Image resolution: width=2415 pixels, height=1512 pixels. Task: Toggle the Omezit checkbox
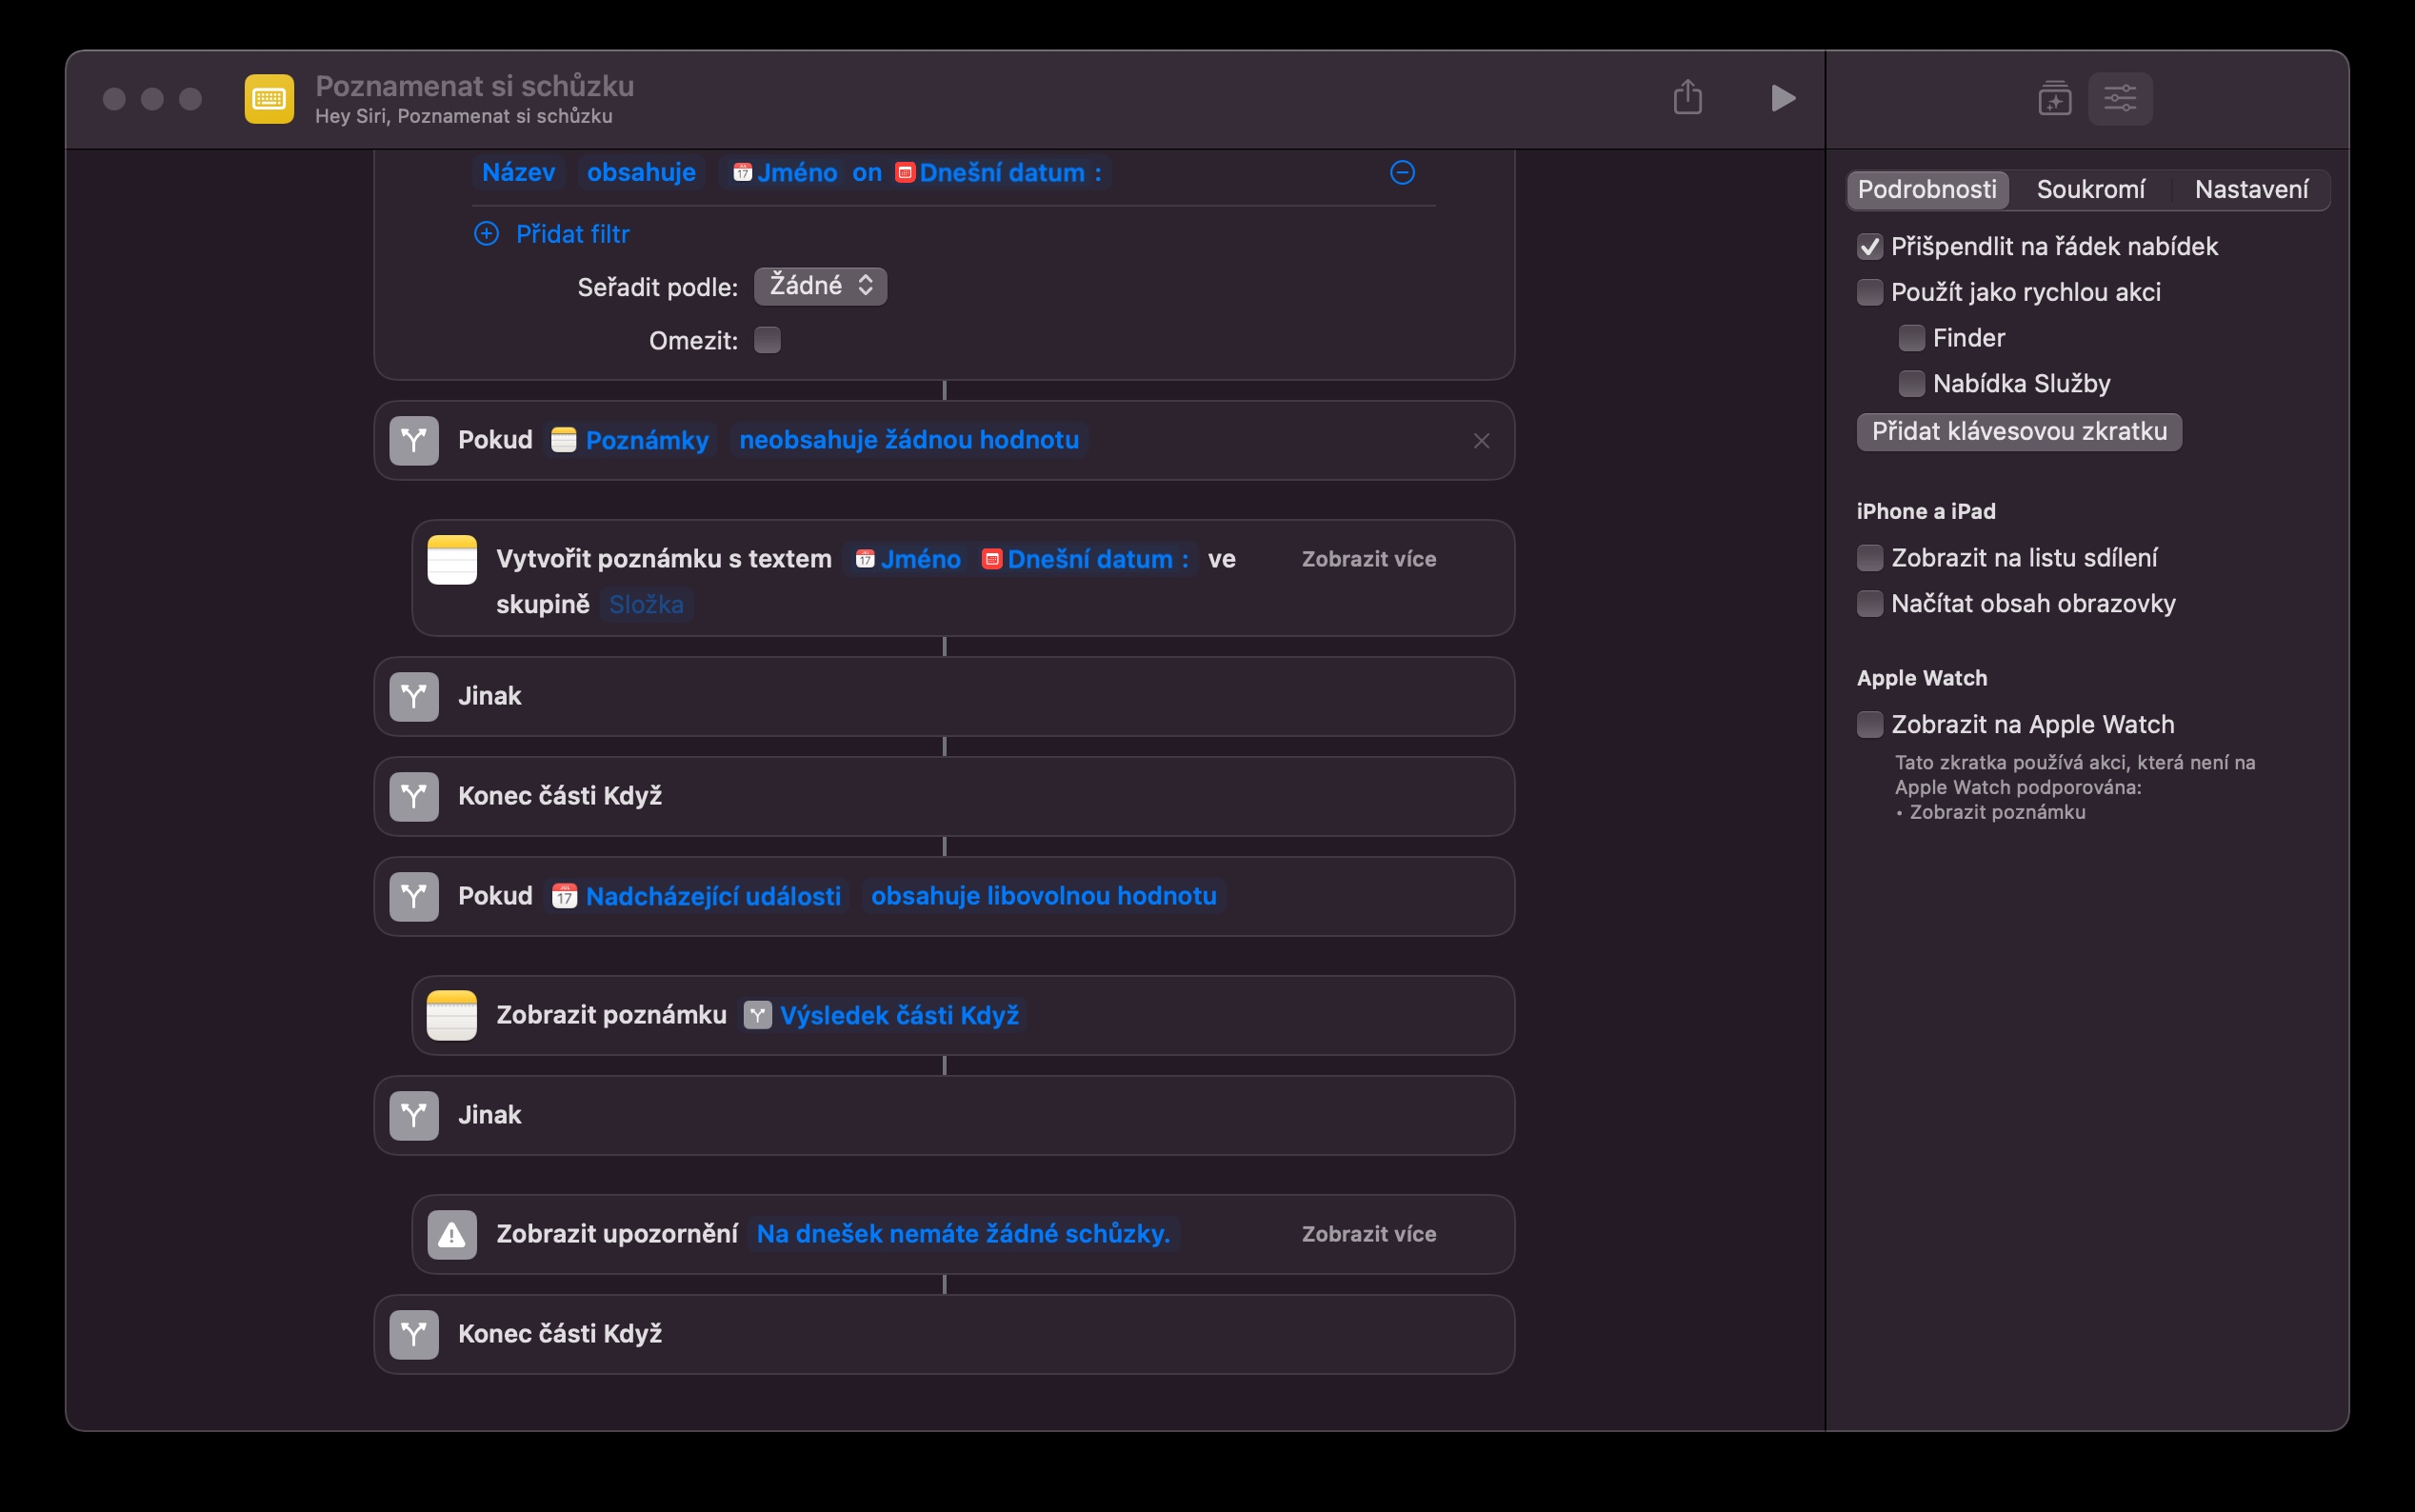767,340
